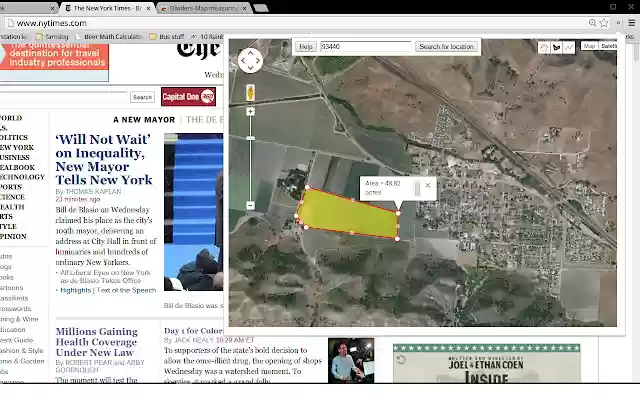The image size is (640, 400).
Task: Select the hand pan tool on the map
Action: (544, 48)
